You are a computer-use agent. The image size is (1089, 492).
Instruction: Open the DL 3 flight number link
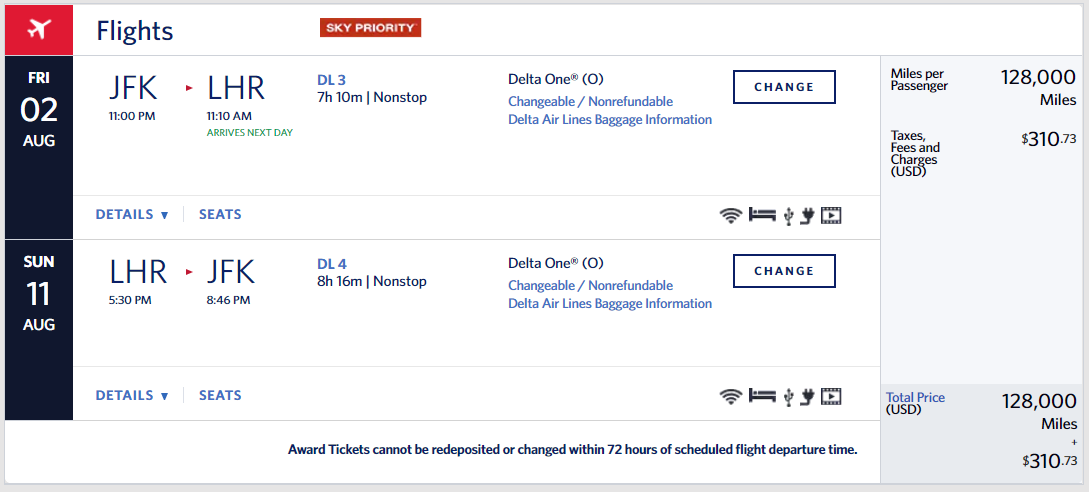tap(332, 80)
